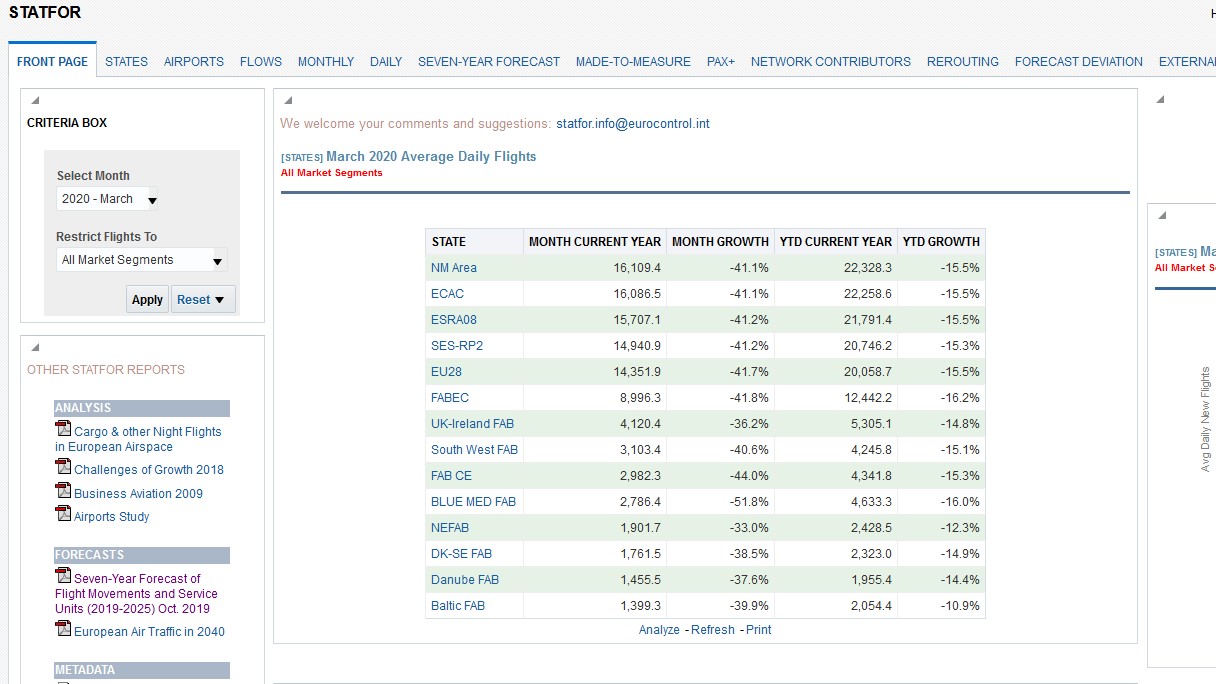Click the Refresh link below the table

[713, 630]
